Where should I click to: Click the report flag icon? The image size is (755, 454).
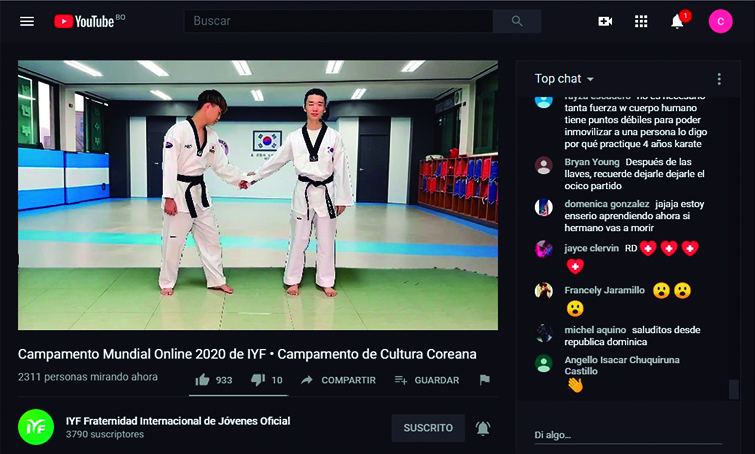click(484, 380)
